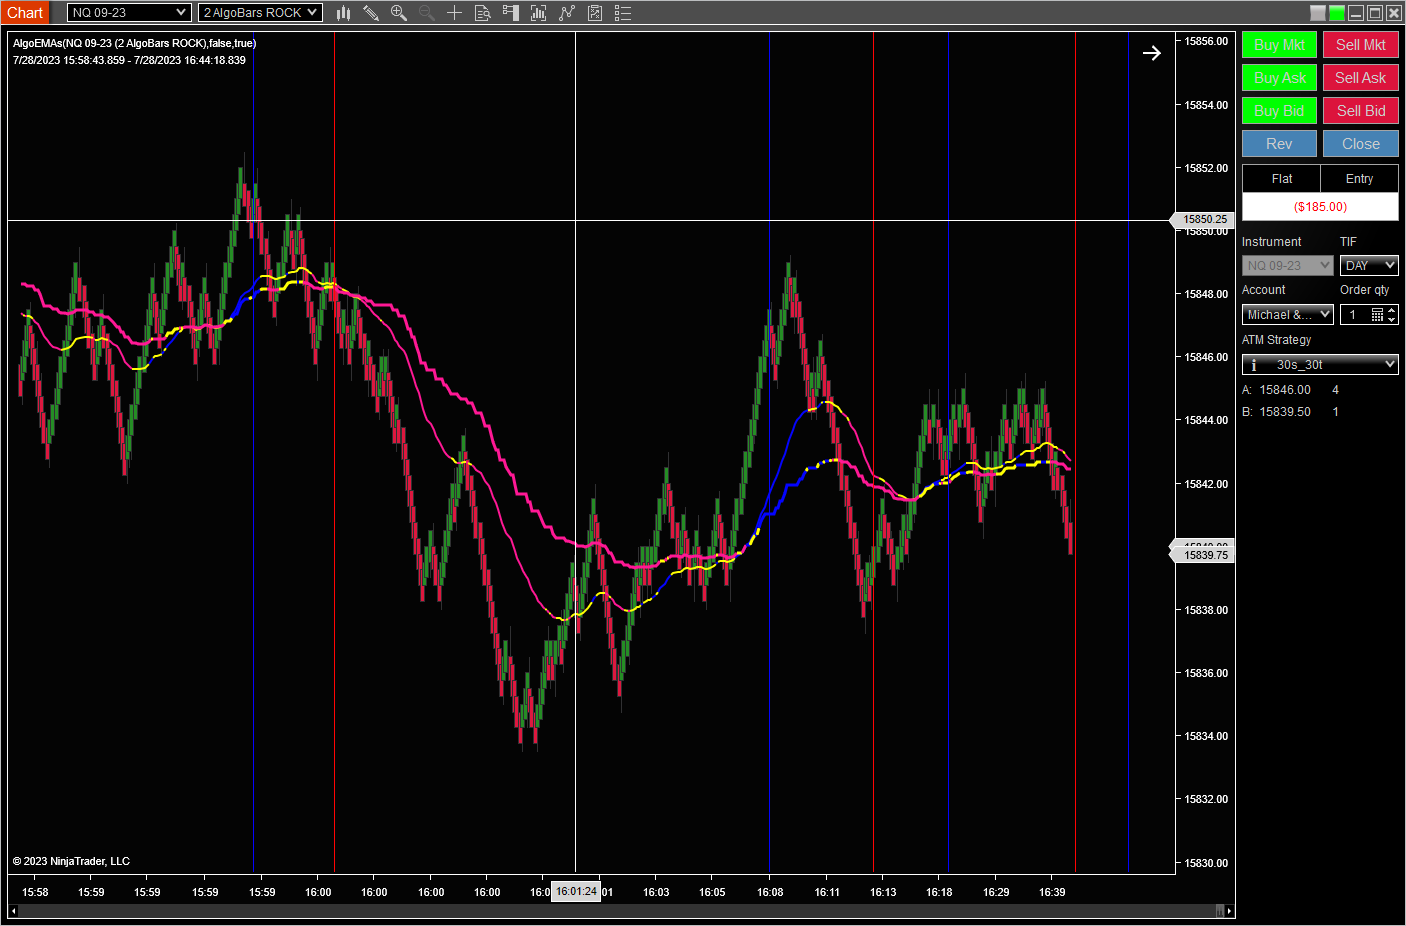Screen dimensions: 1406x926
Task: Click the horizontal chart scrollbar track
Action: pos(616,911)
